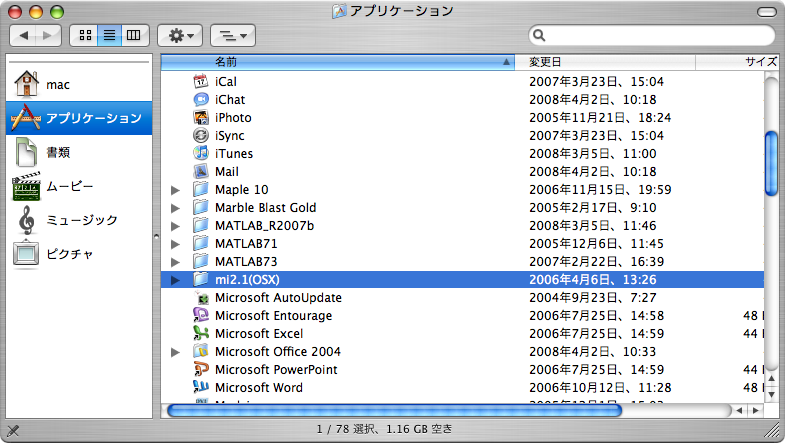Select the MATLAB71 row name

point(246,244)
